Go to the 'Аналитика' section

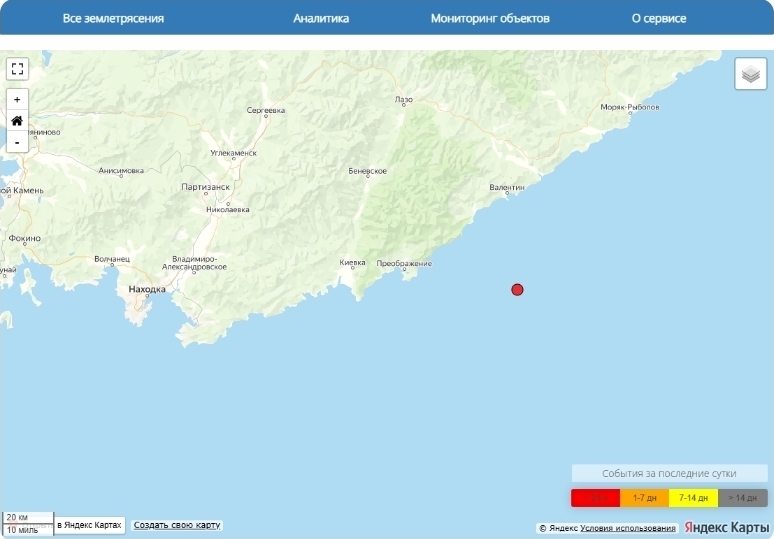[321, 18]
